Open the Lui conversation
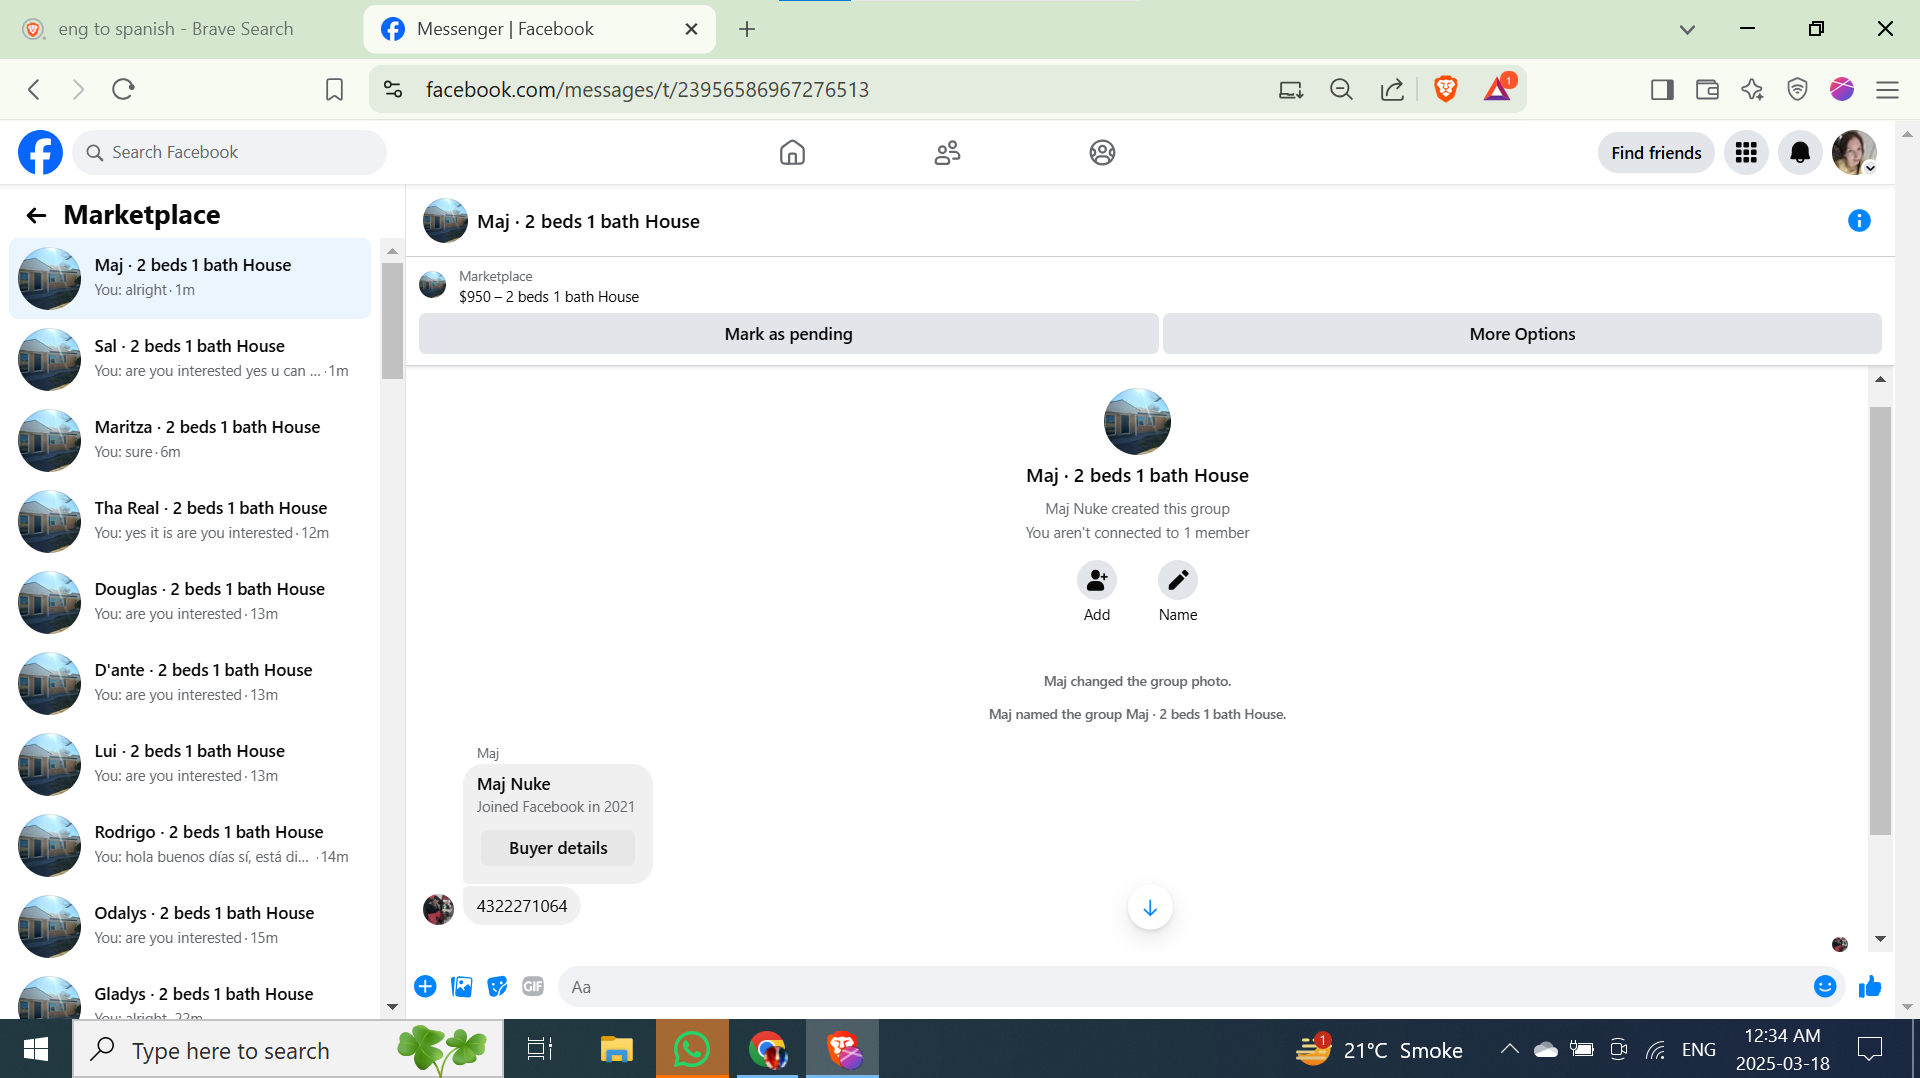Screen dimensions: 1920x1078 (x=190, y=764)
